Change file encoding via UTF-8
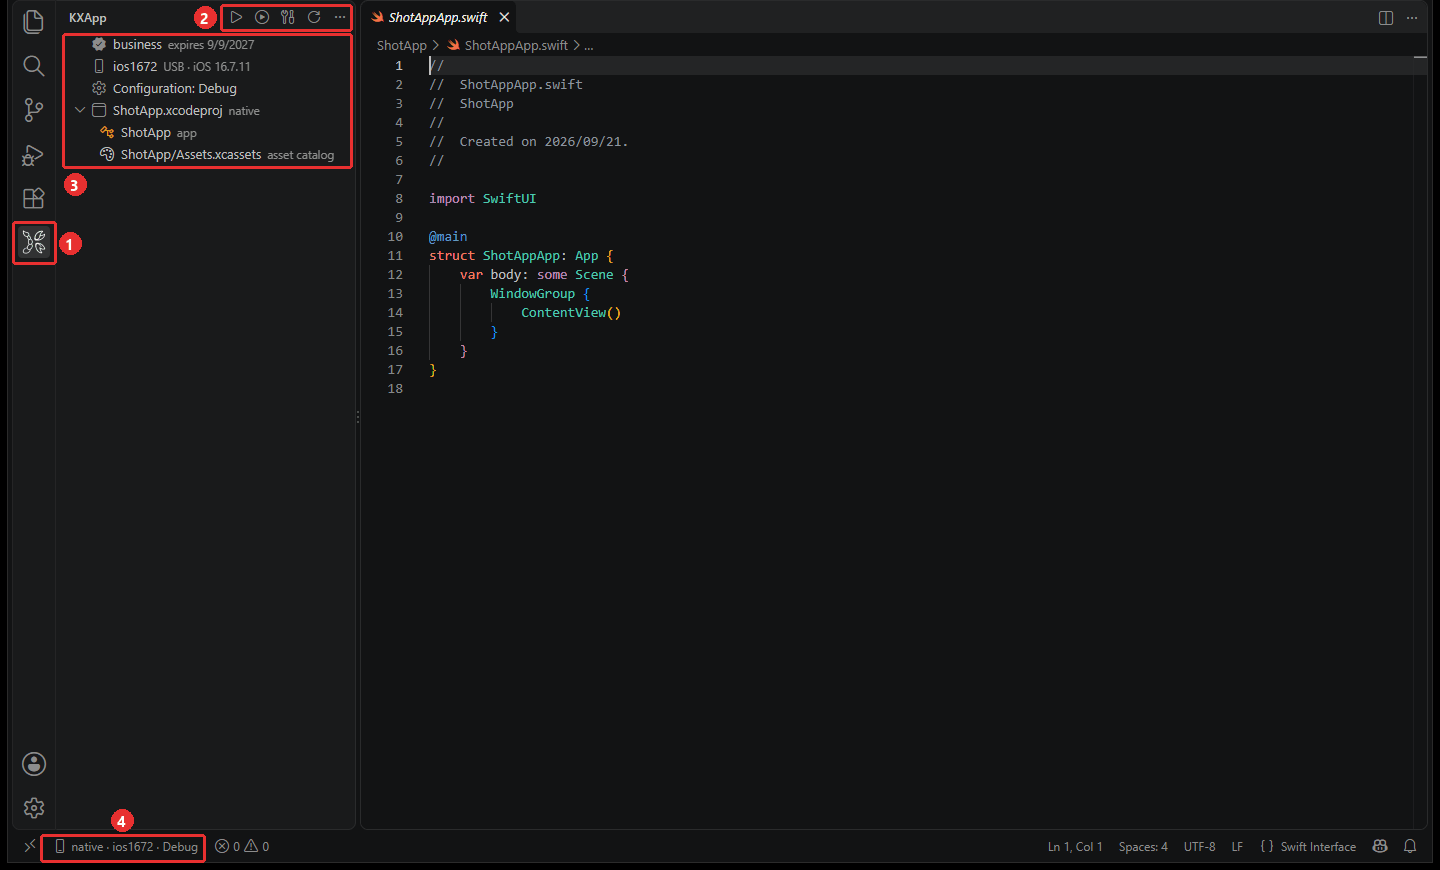Screen dimensions: 1440x870 pyautogui.click(x=1200, y=846)
